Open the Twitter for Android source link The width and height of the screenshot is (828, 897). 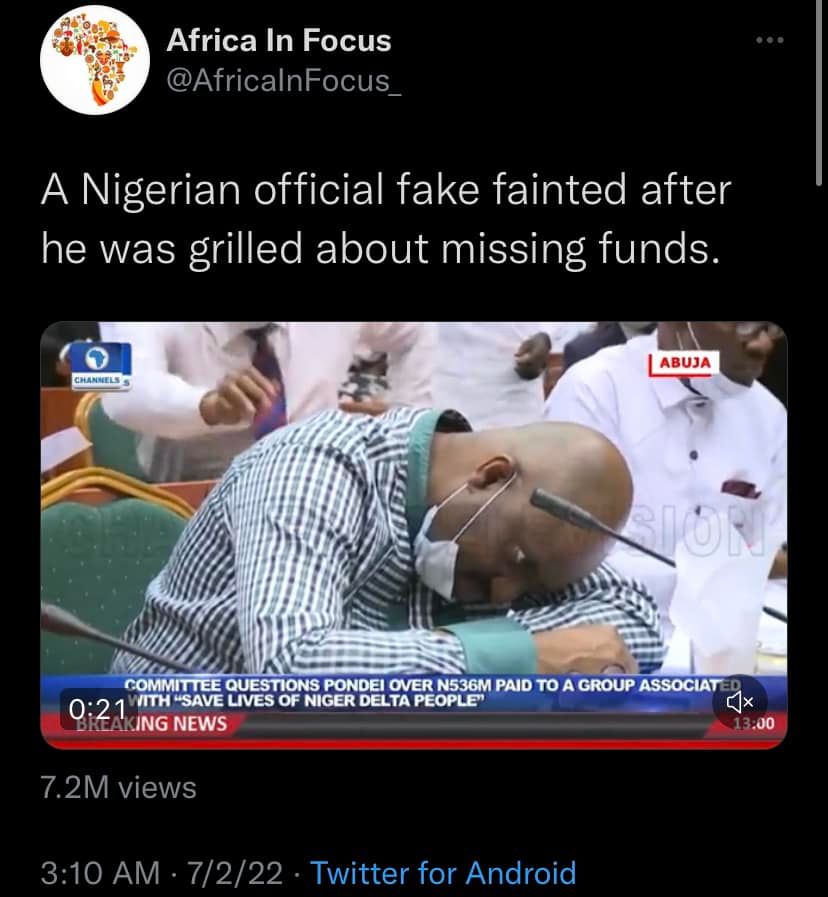click(x=443, y=872)
